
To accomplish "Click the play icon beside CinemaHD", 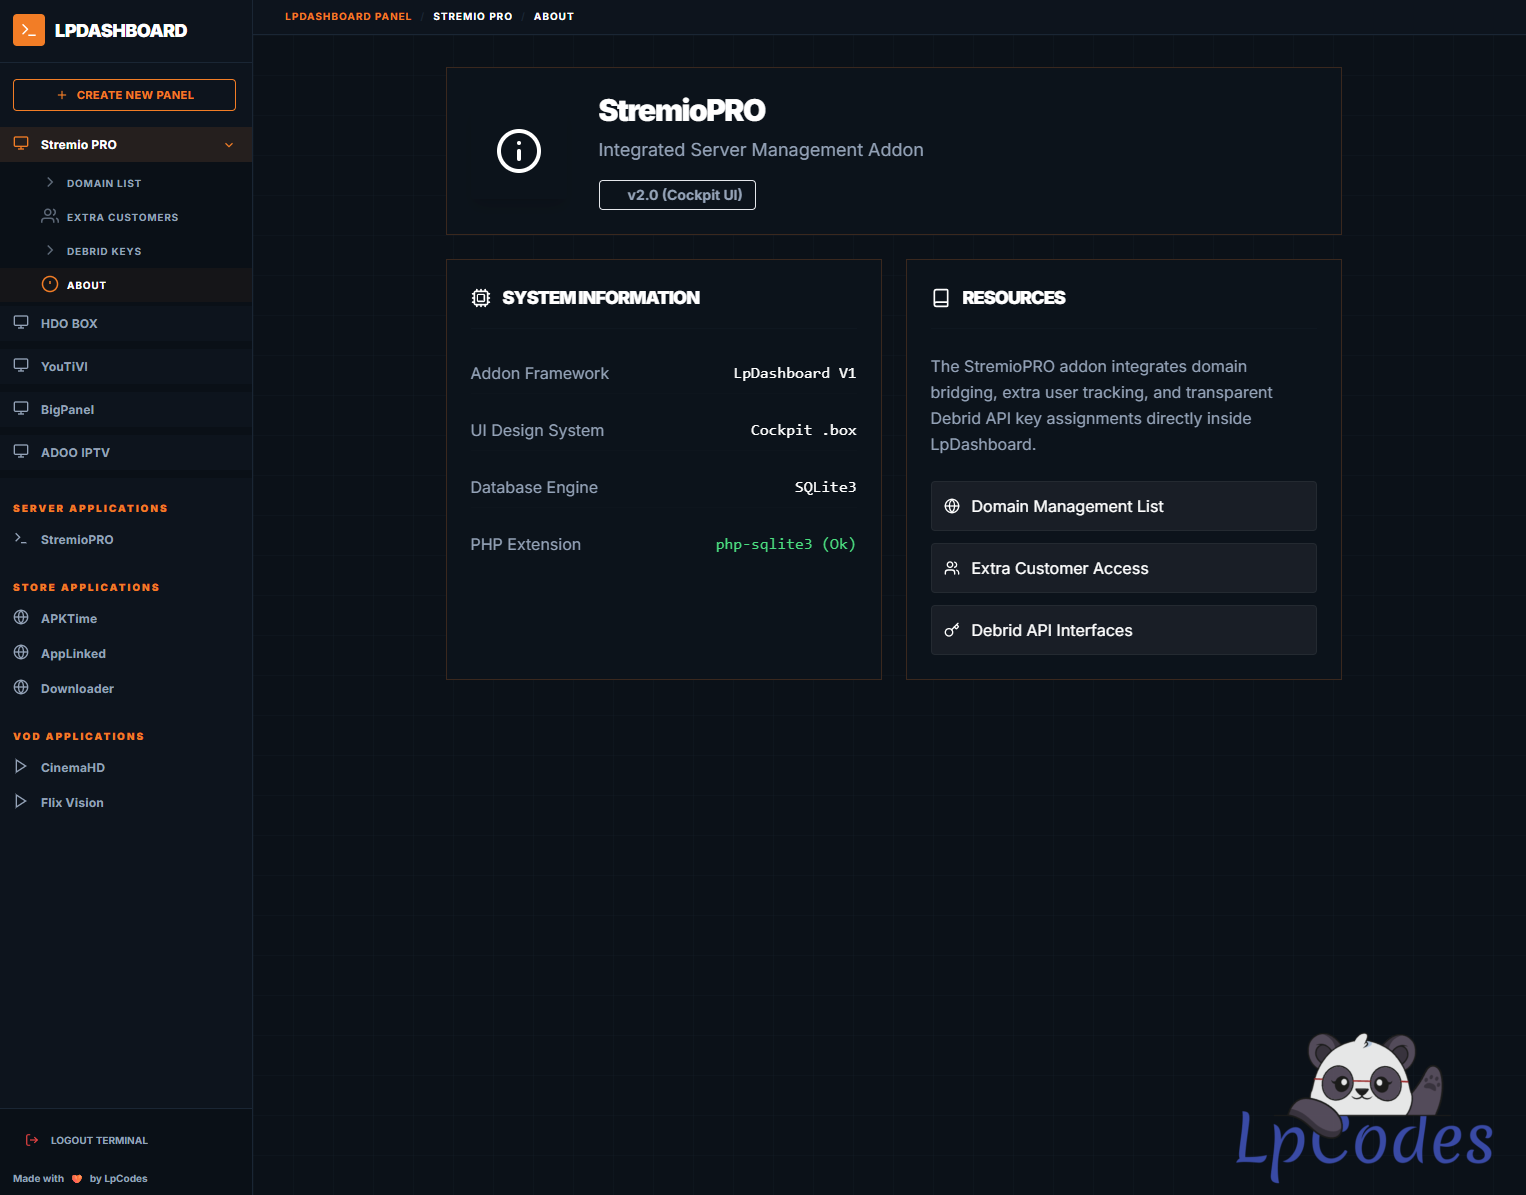I will (x=21, y=767).
